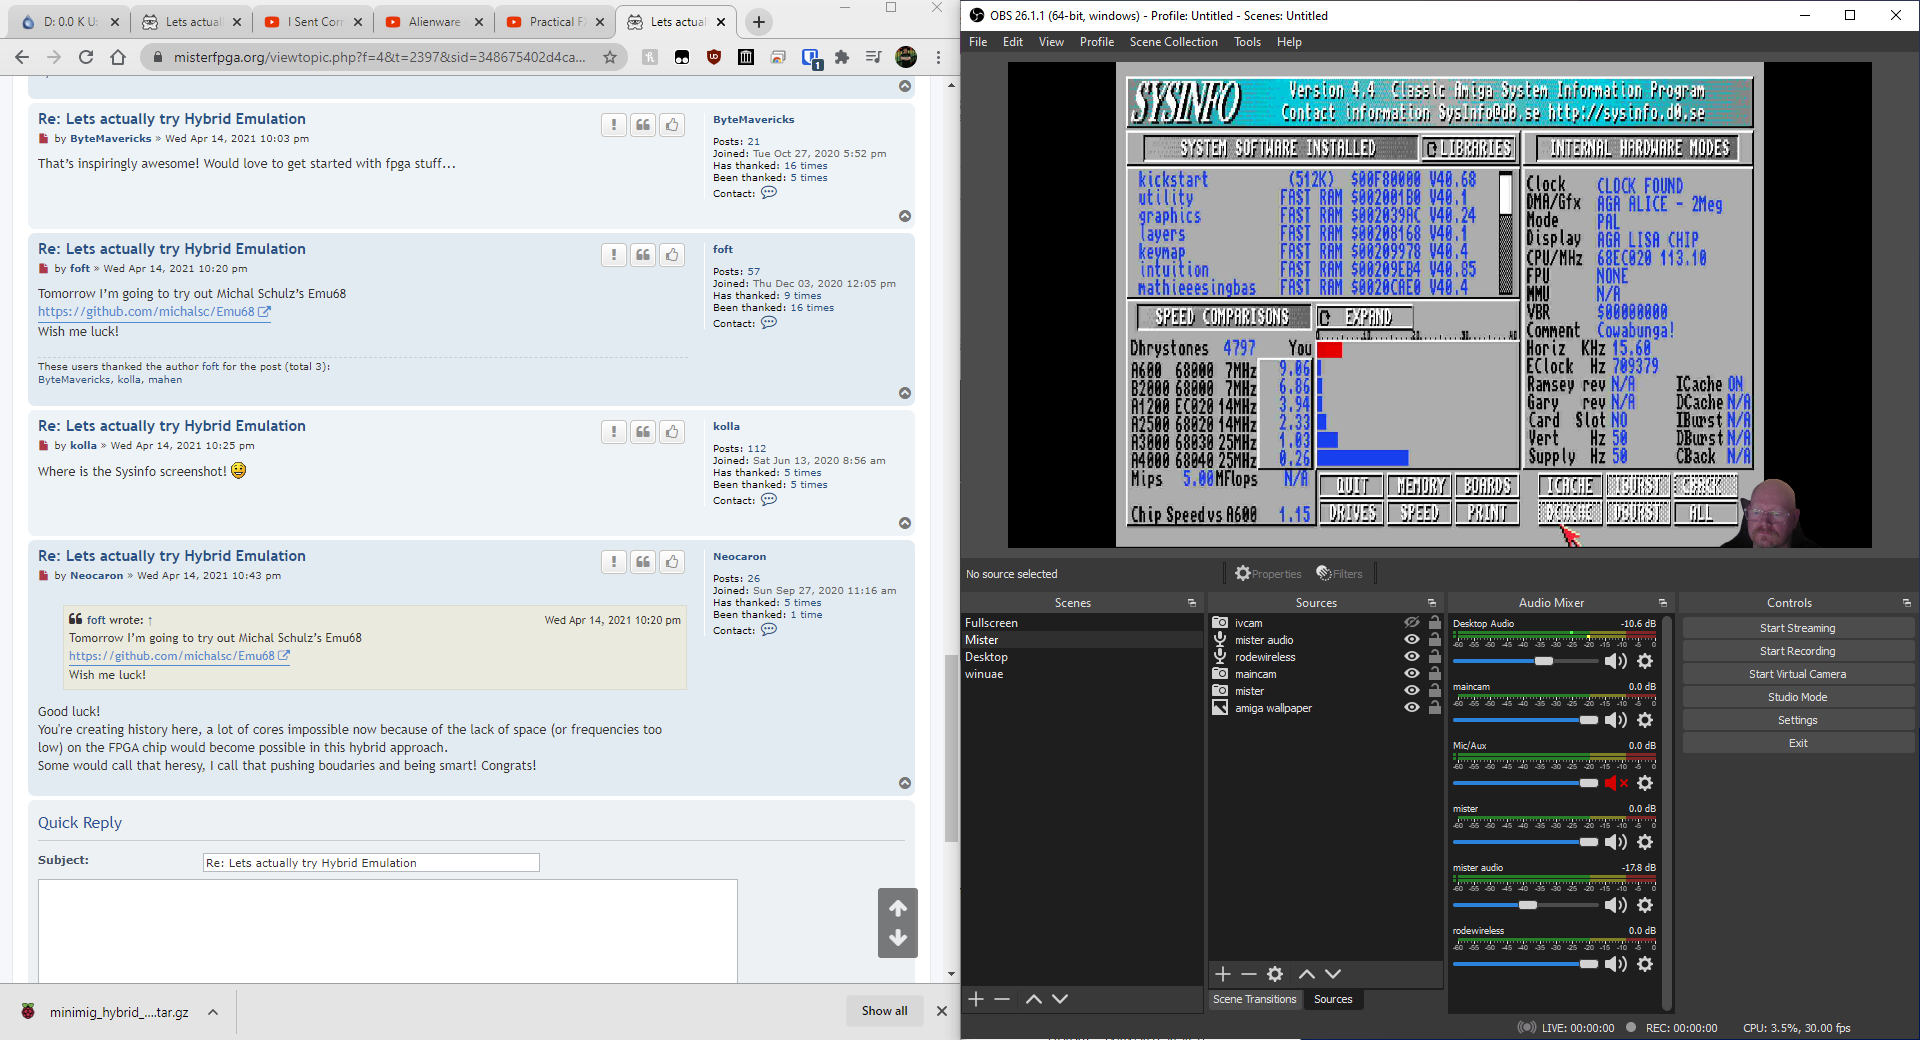Pop out the Audio Mixer dock
The image size is (1920, 1040).
coord(1662,603)
